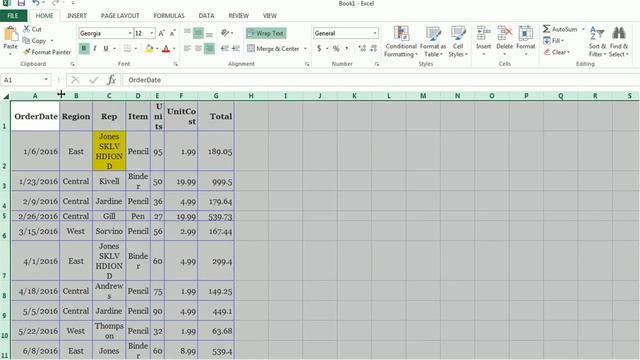
Task: Increase font size with the larger A icon
Action: pos(162,33)
